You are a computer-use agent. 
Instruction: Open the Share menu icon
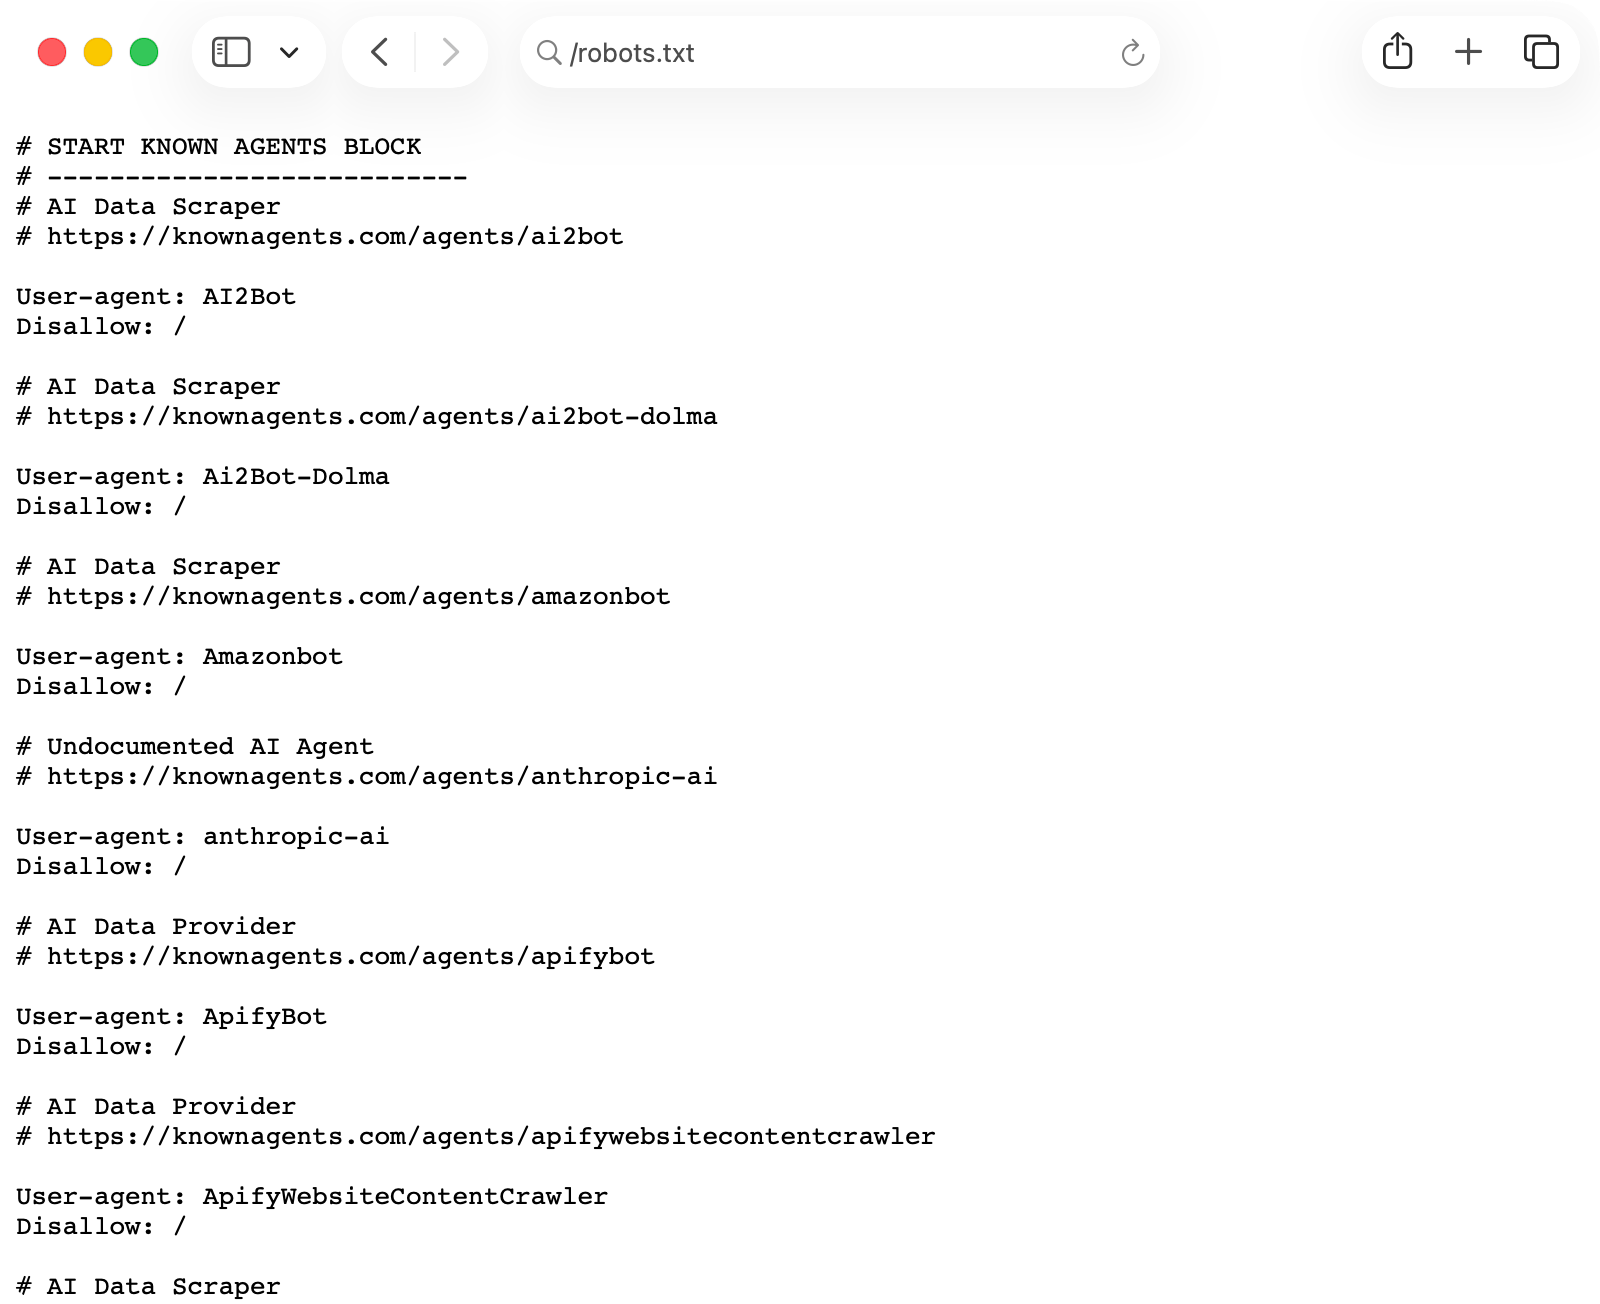(1397, 51)
